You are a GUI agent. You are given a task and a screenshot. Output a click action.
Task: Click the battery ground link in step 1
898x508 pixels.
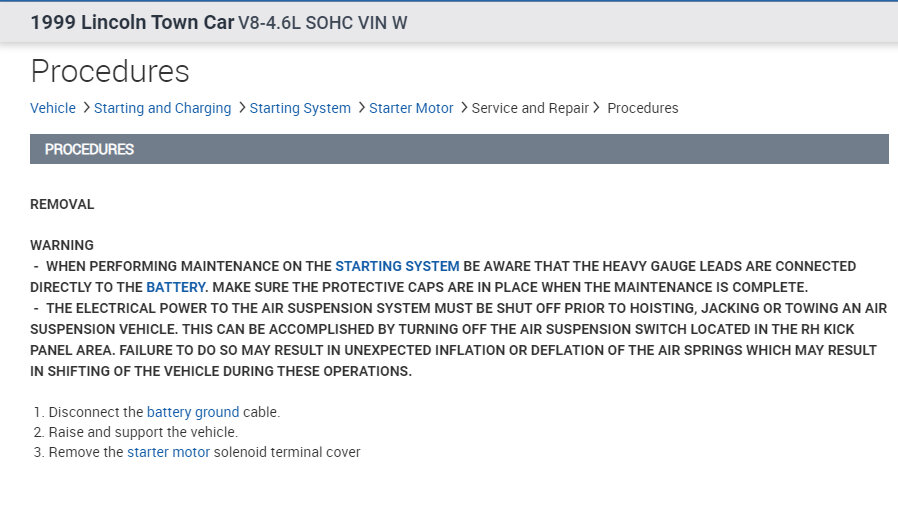tap(193, 412)
